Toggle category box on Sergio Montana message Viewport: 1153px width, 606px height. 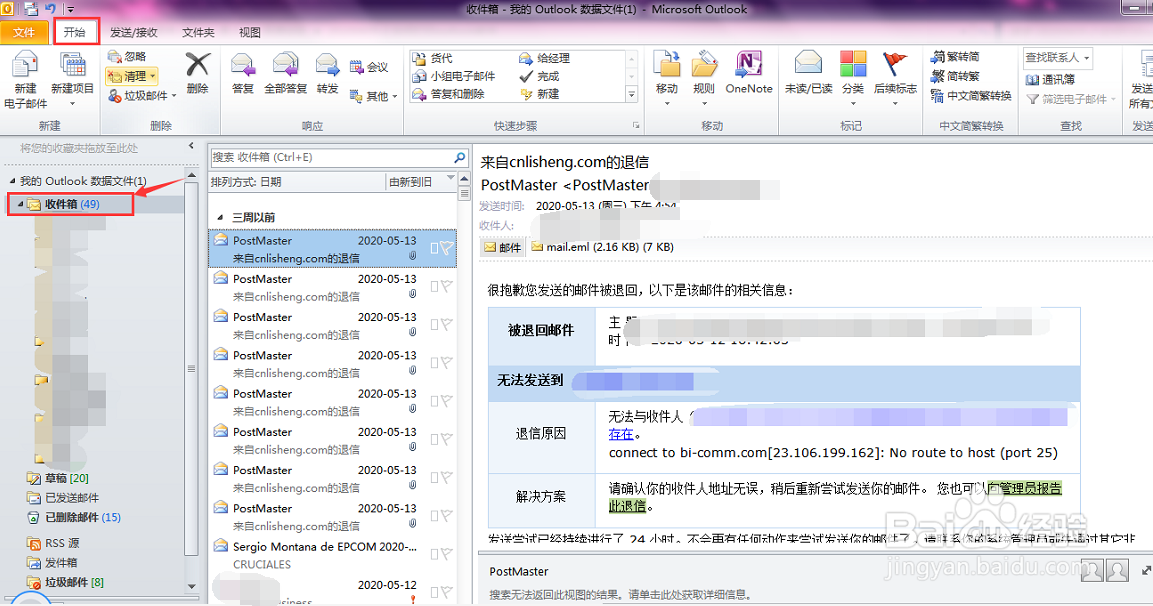(435, 554)
